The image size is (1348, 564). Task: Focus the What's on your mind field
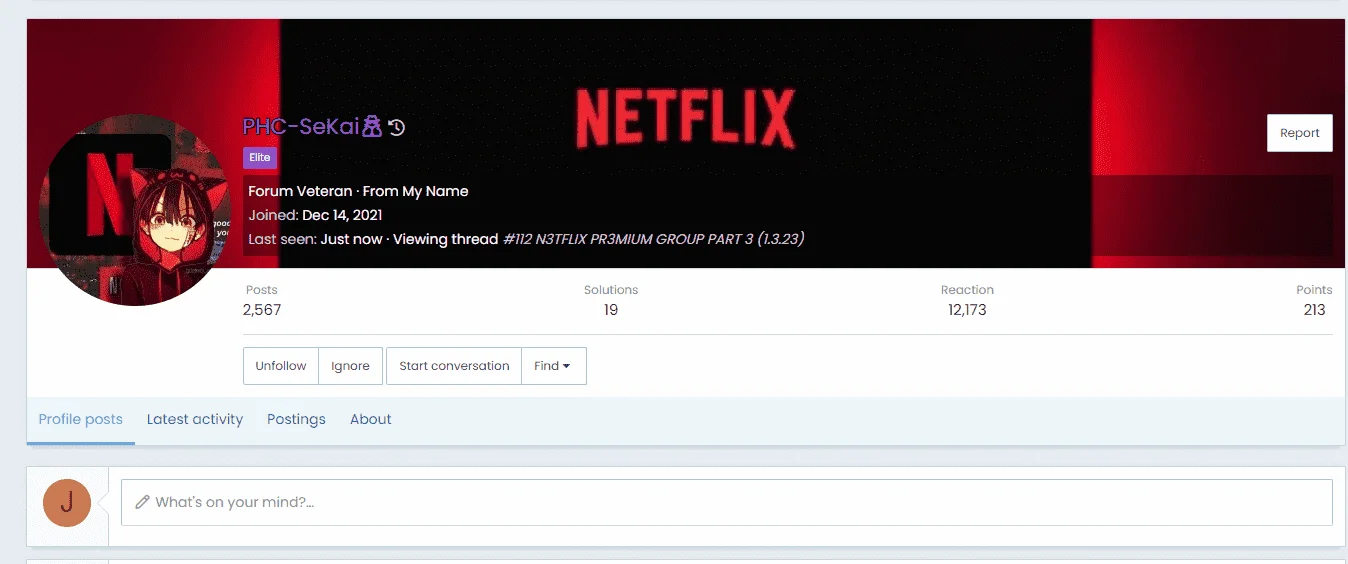tap(727, 503)
